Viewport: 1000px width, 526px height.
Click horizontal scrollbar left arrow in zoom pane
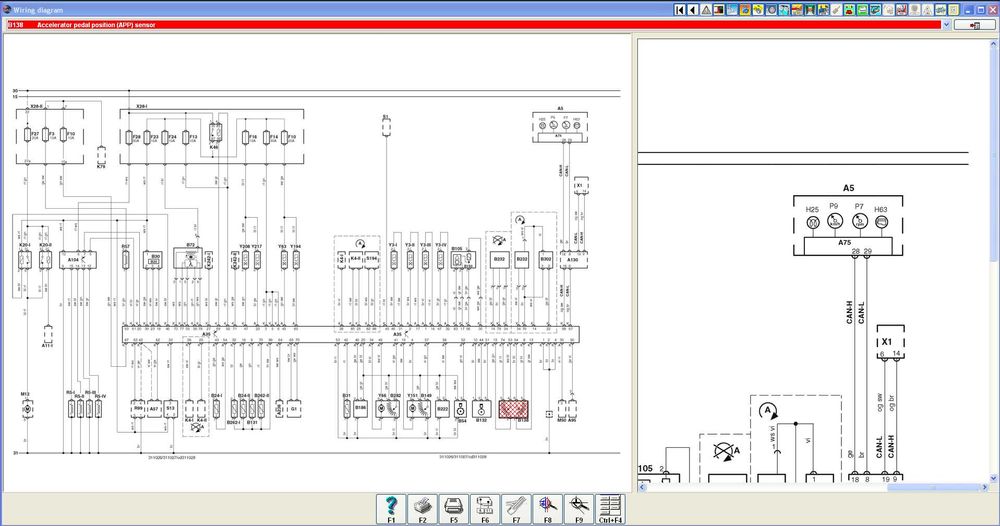[642, 487]
